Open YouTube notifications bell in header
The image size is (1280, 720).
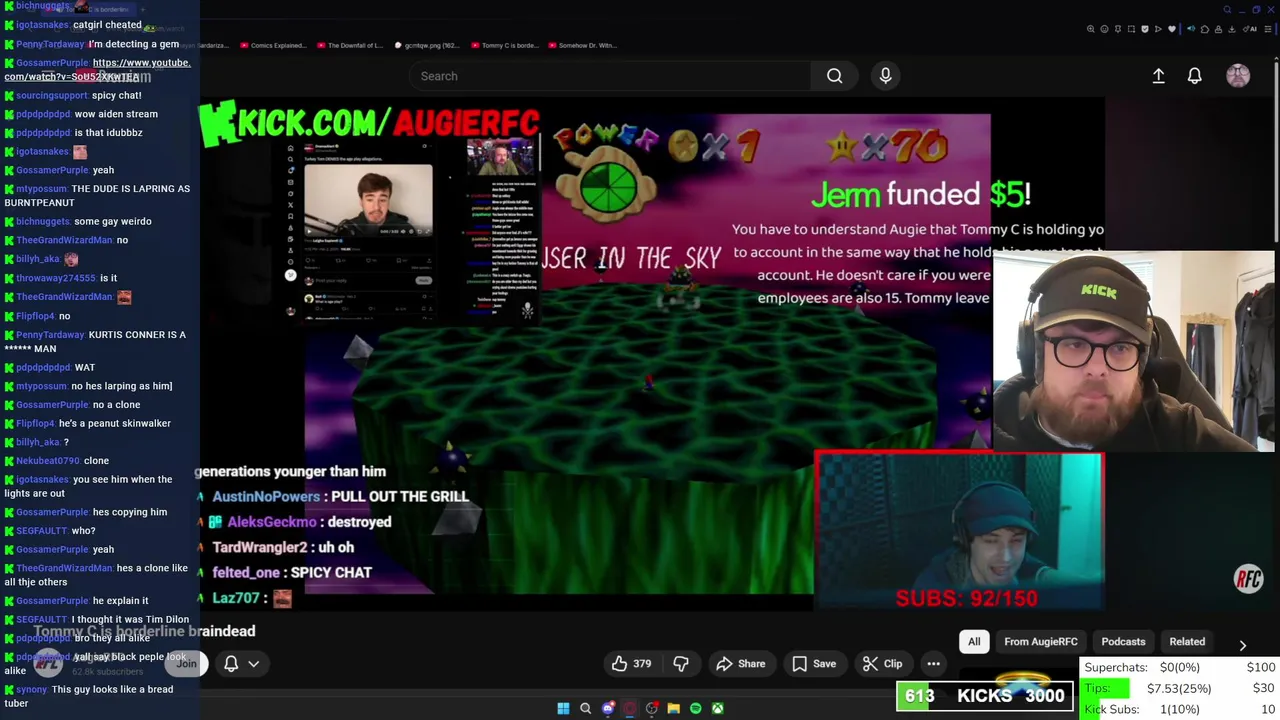pos(1194,76)
